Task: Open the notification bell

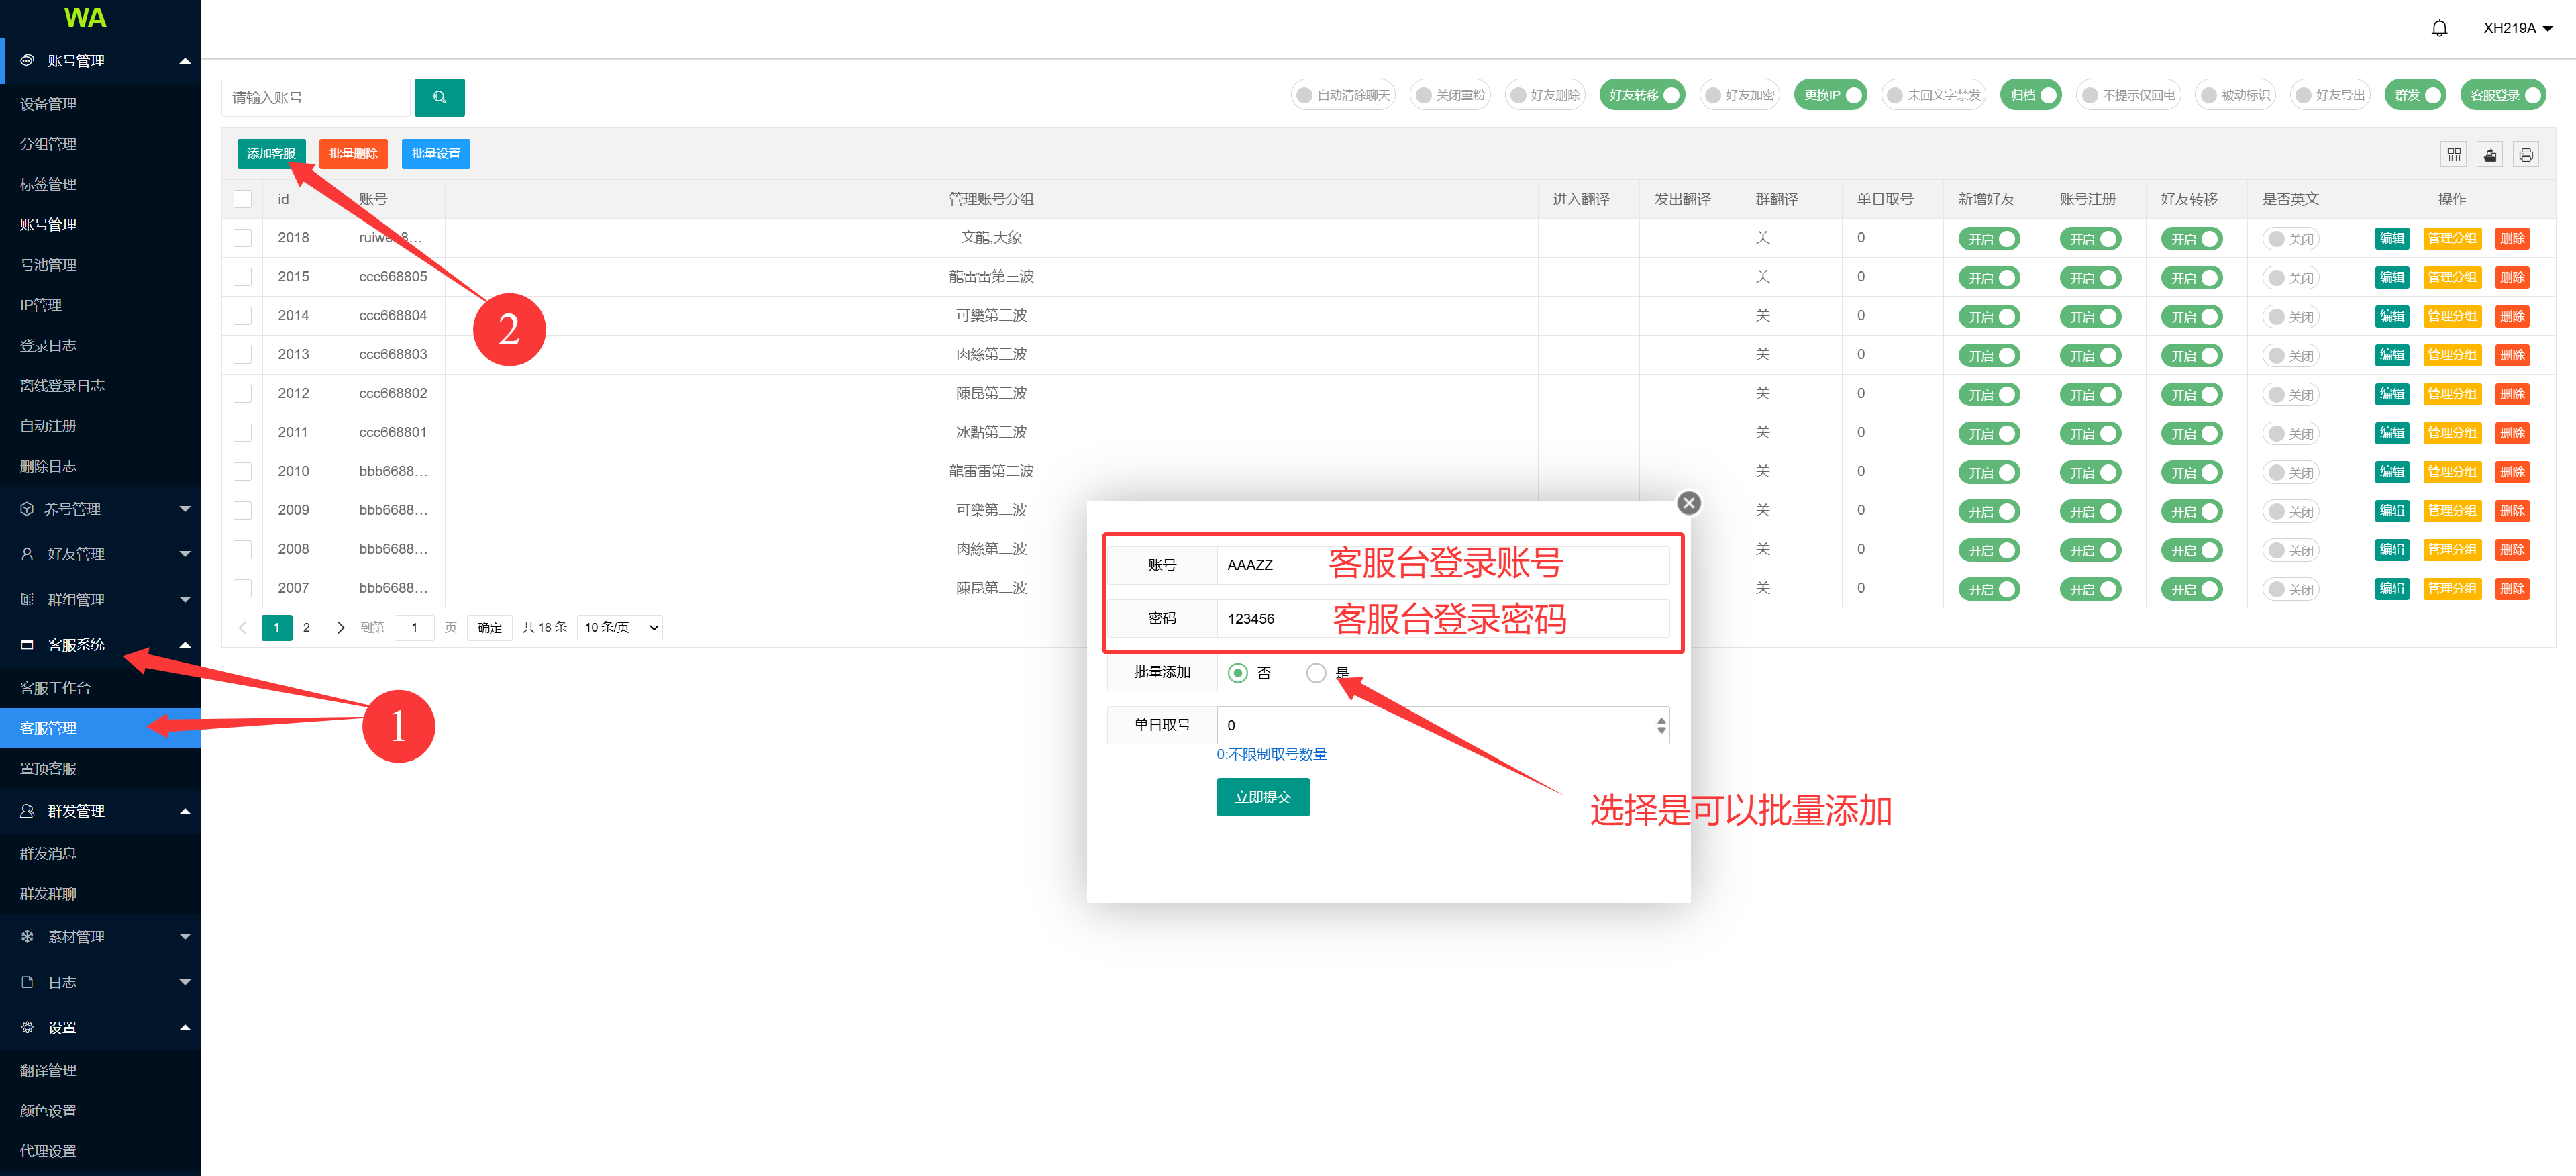Action: [2439, 28]
